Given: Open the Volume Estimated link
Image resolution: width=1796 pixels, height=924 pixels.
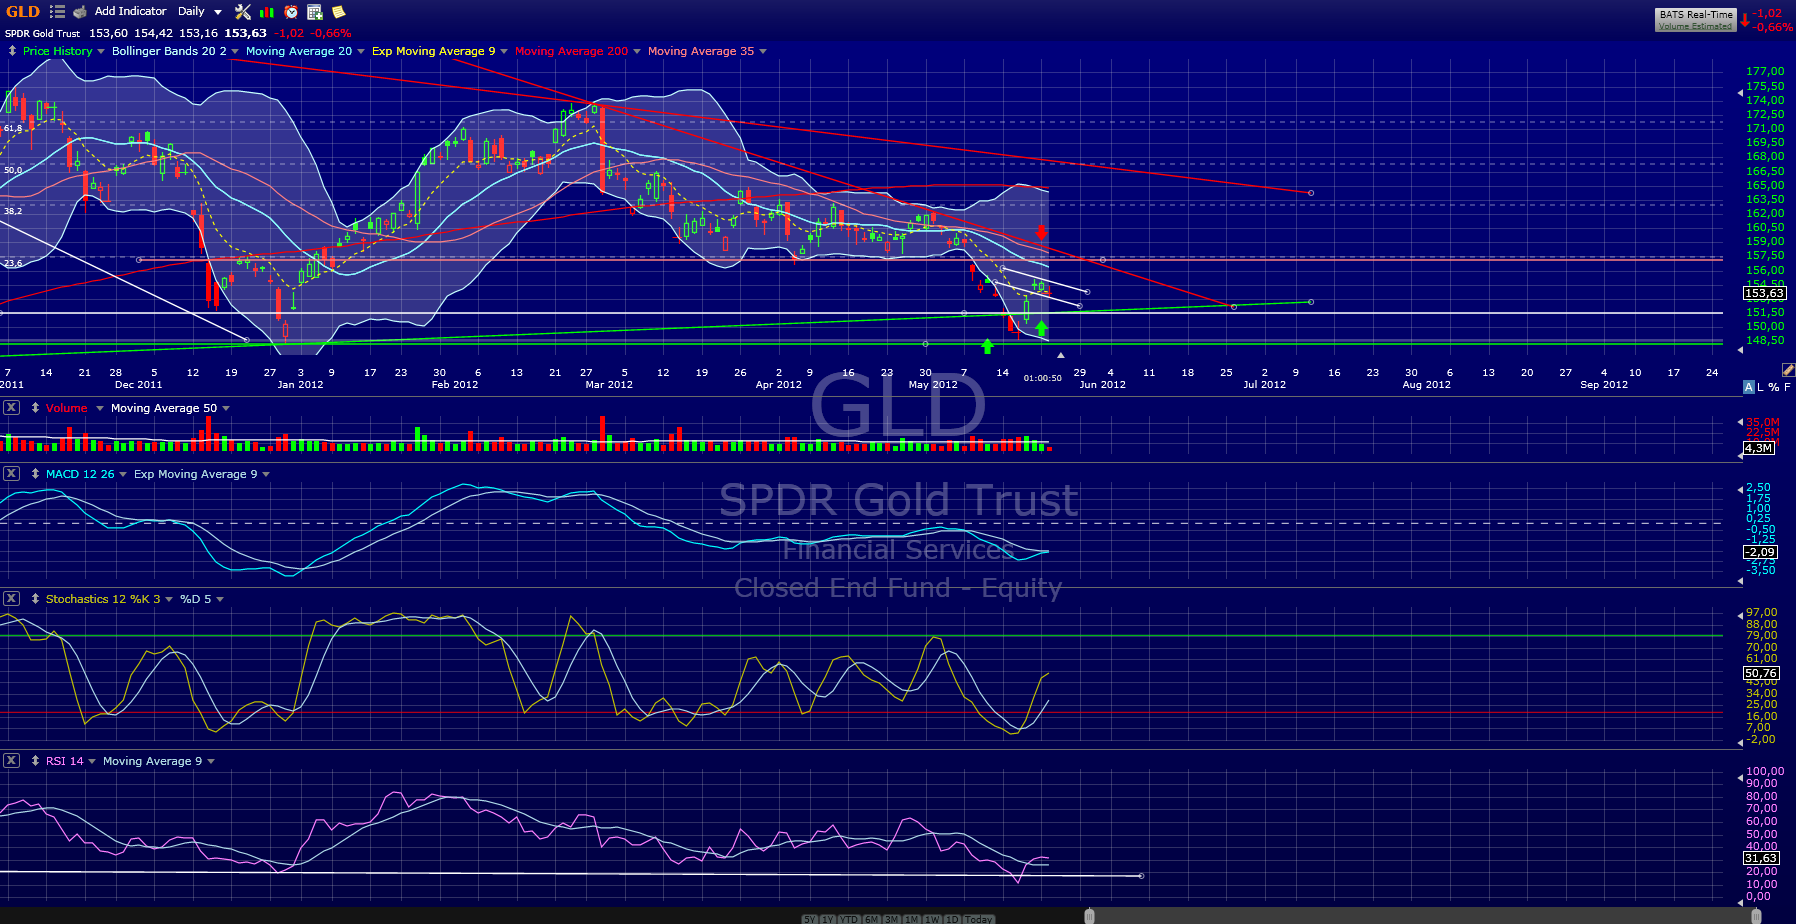Looking at the screenshot, I should click(x=1696, y=26).
